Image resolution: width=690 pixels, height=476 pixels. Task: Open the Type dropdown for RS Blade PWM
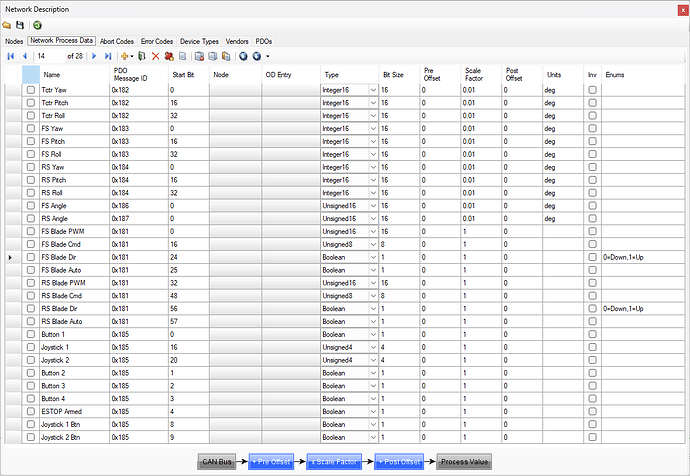373,283
